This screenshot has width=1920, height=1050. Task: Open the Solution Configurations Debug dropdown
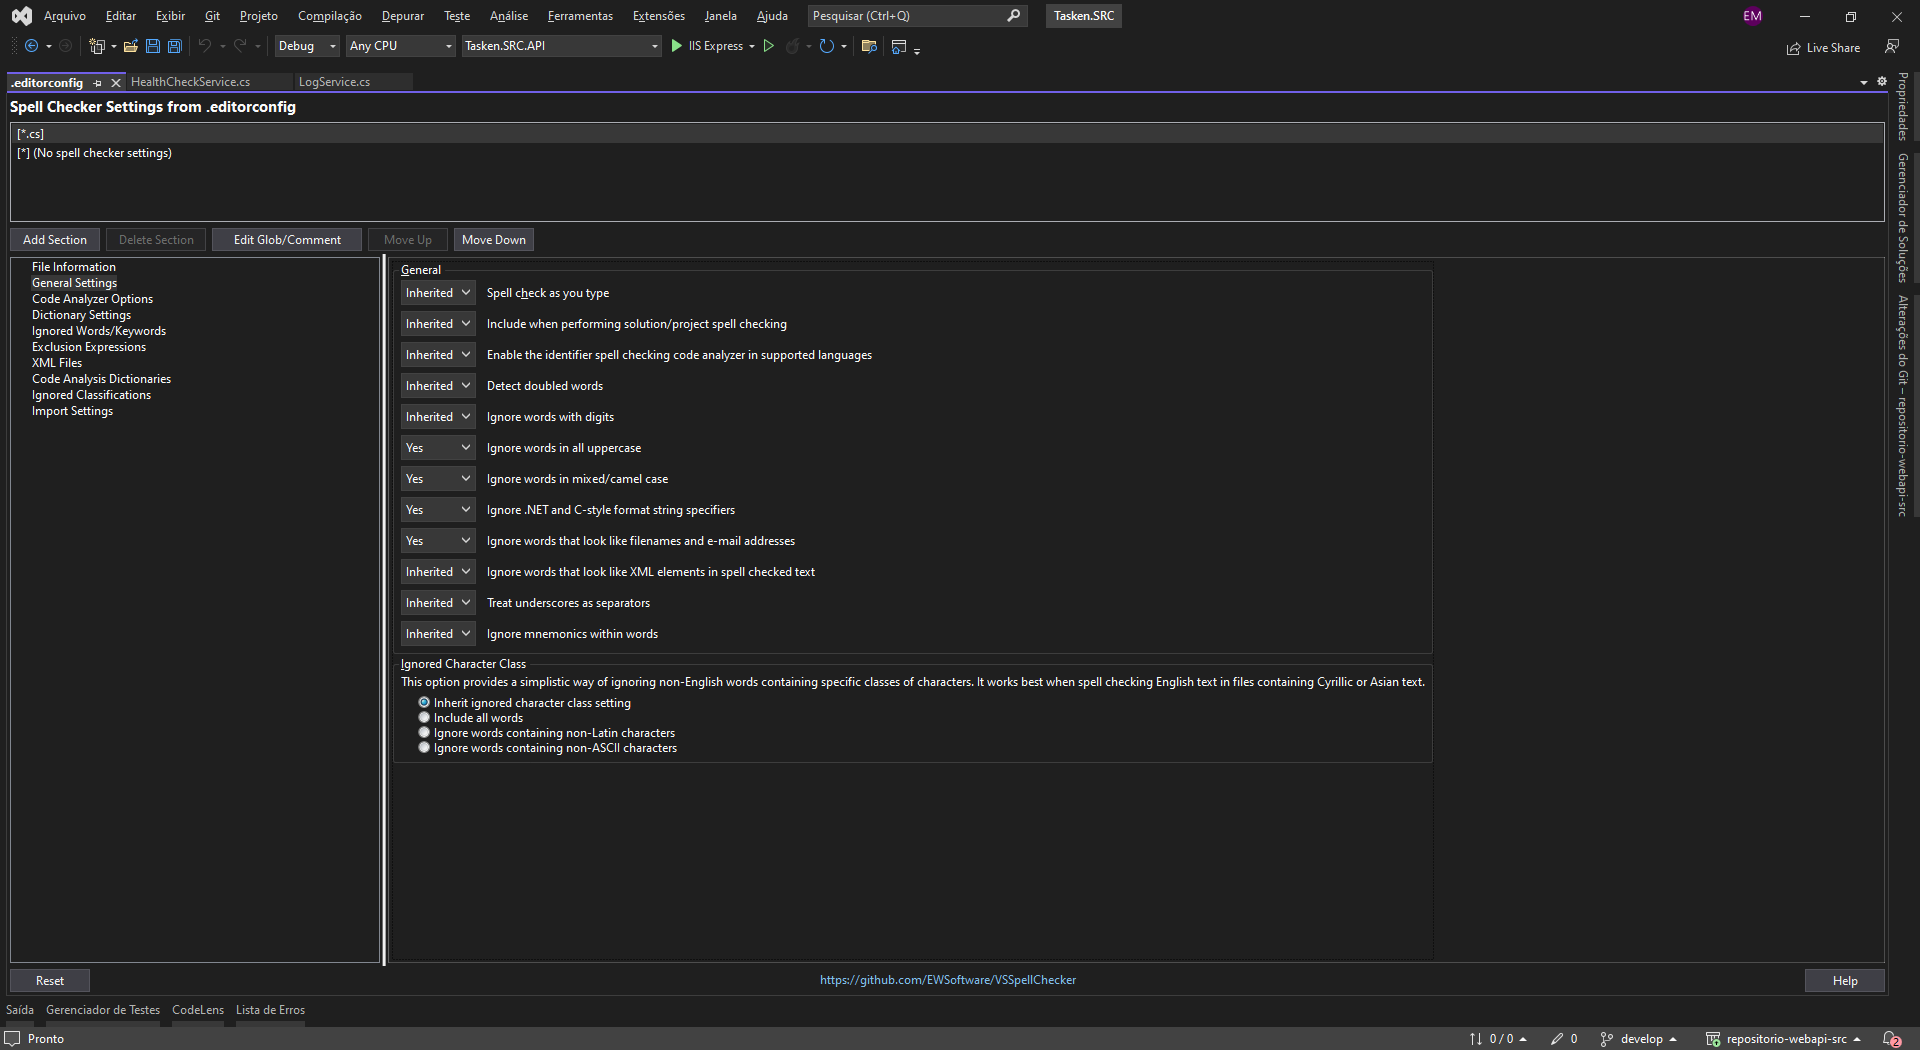306,46
